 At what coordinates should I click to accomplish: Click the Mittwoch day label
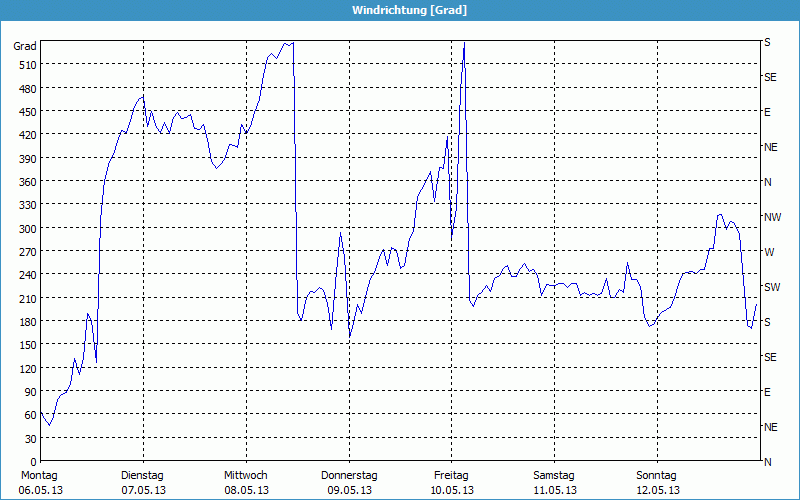[246, 475]
